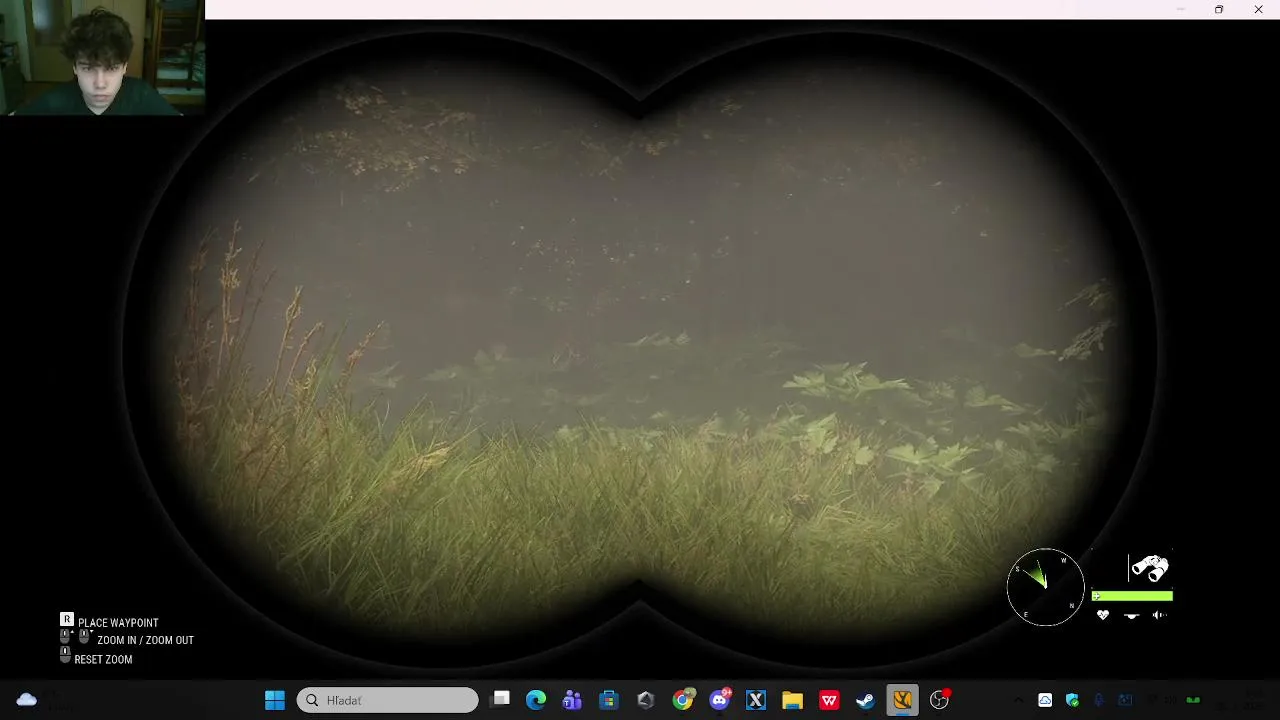This screenshot has height=720, width=1280.
Task: Open WPS Office from the taskbar
Action: 829,700
